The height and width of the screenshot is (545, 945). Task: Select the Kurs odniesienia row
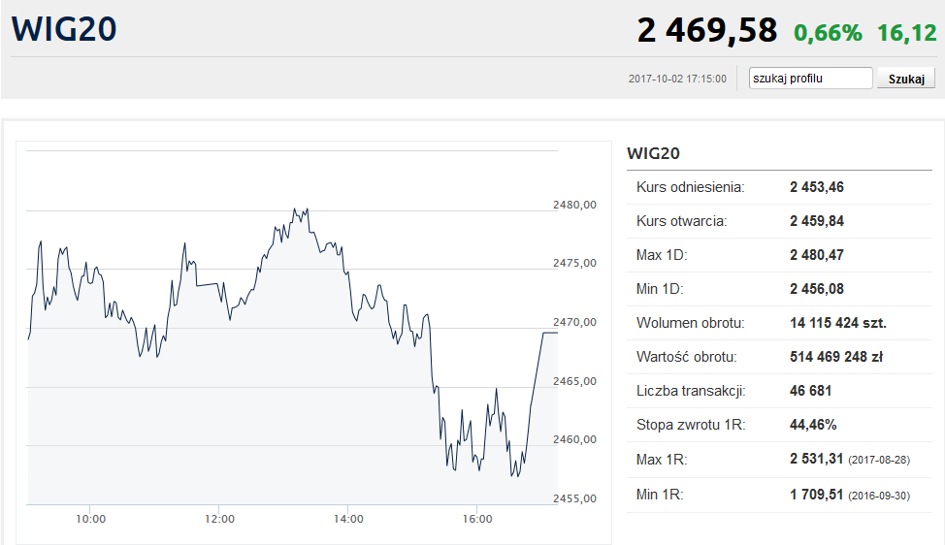[x=780, y=187]
